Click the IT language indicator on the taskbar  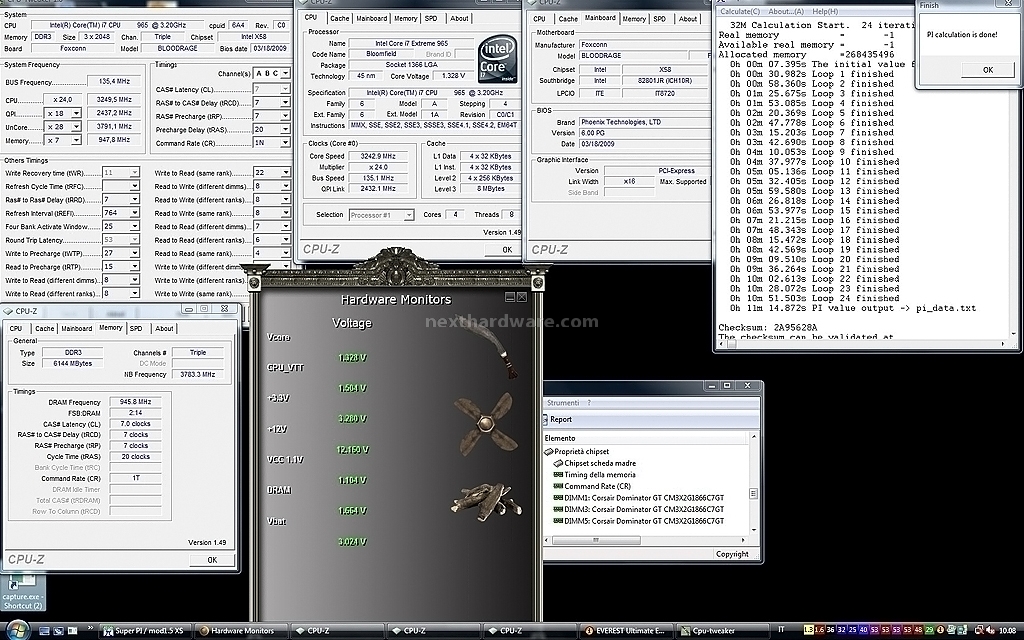pyautogui.click(x=781, y=630)
